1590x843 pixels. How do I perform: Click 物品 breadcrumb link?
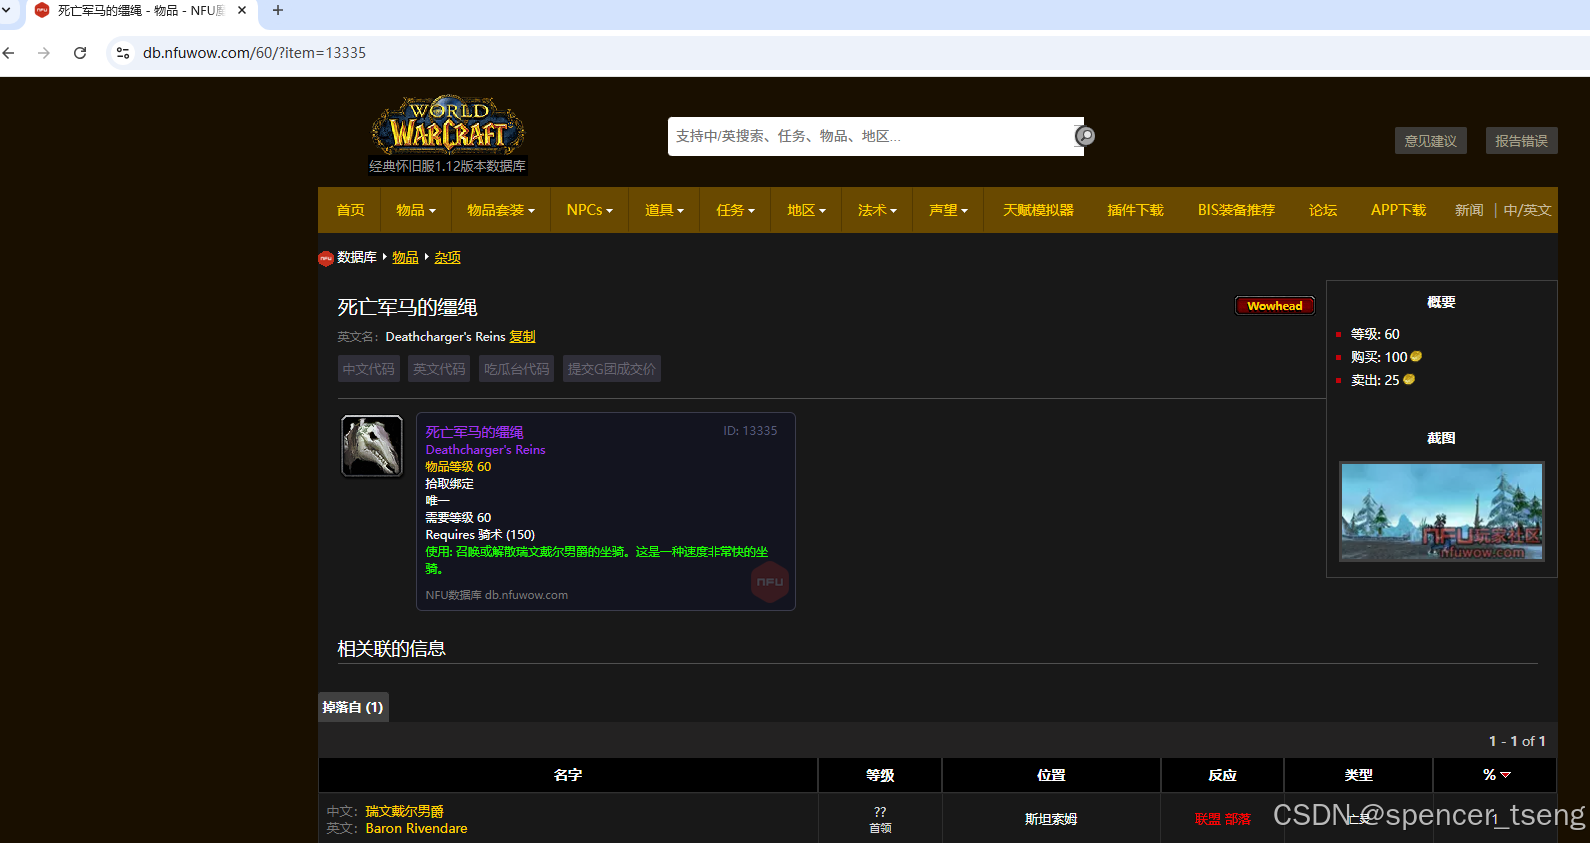tap(405, 258)
